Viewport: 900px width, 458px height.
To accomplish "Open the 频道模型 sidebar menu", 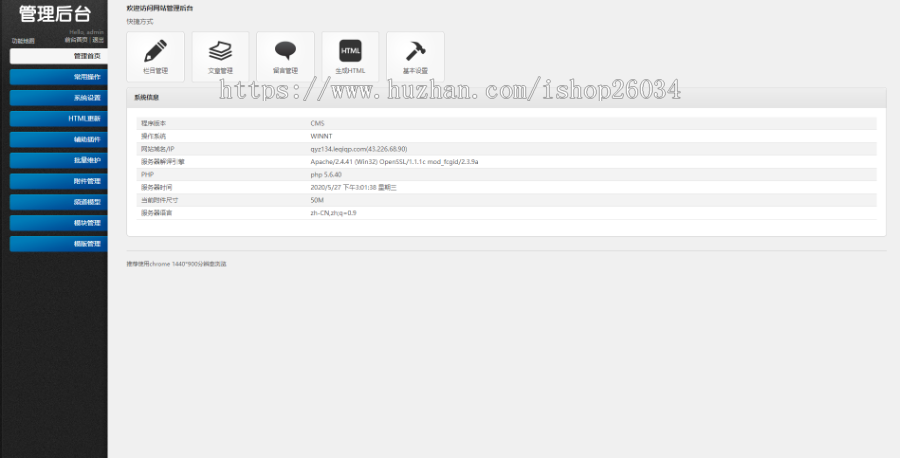I will 59,202.
